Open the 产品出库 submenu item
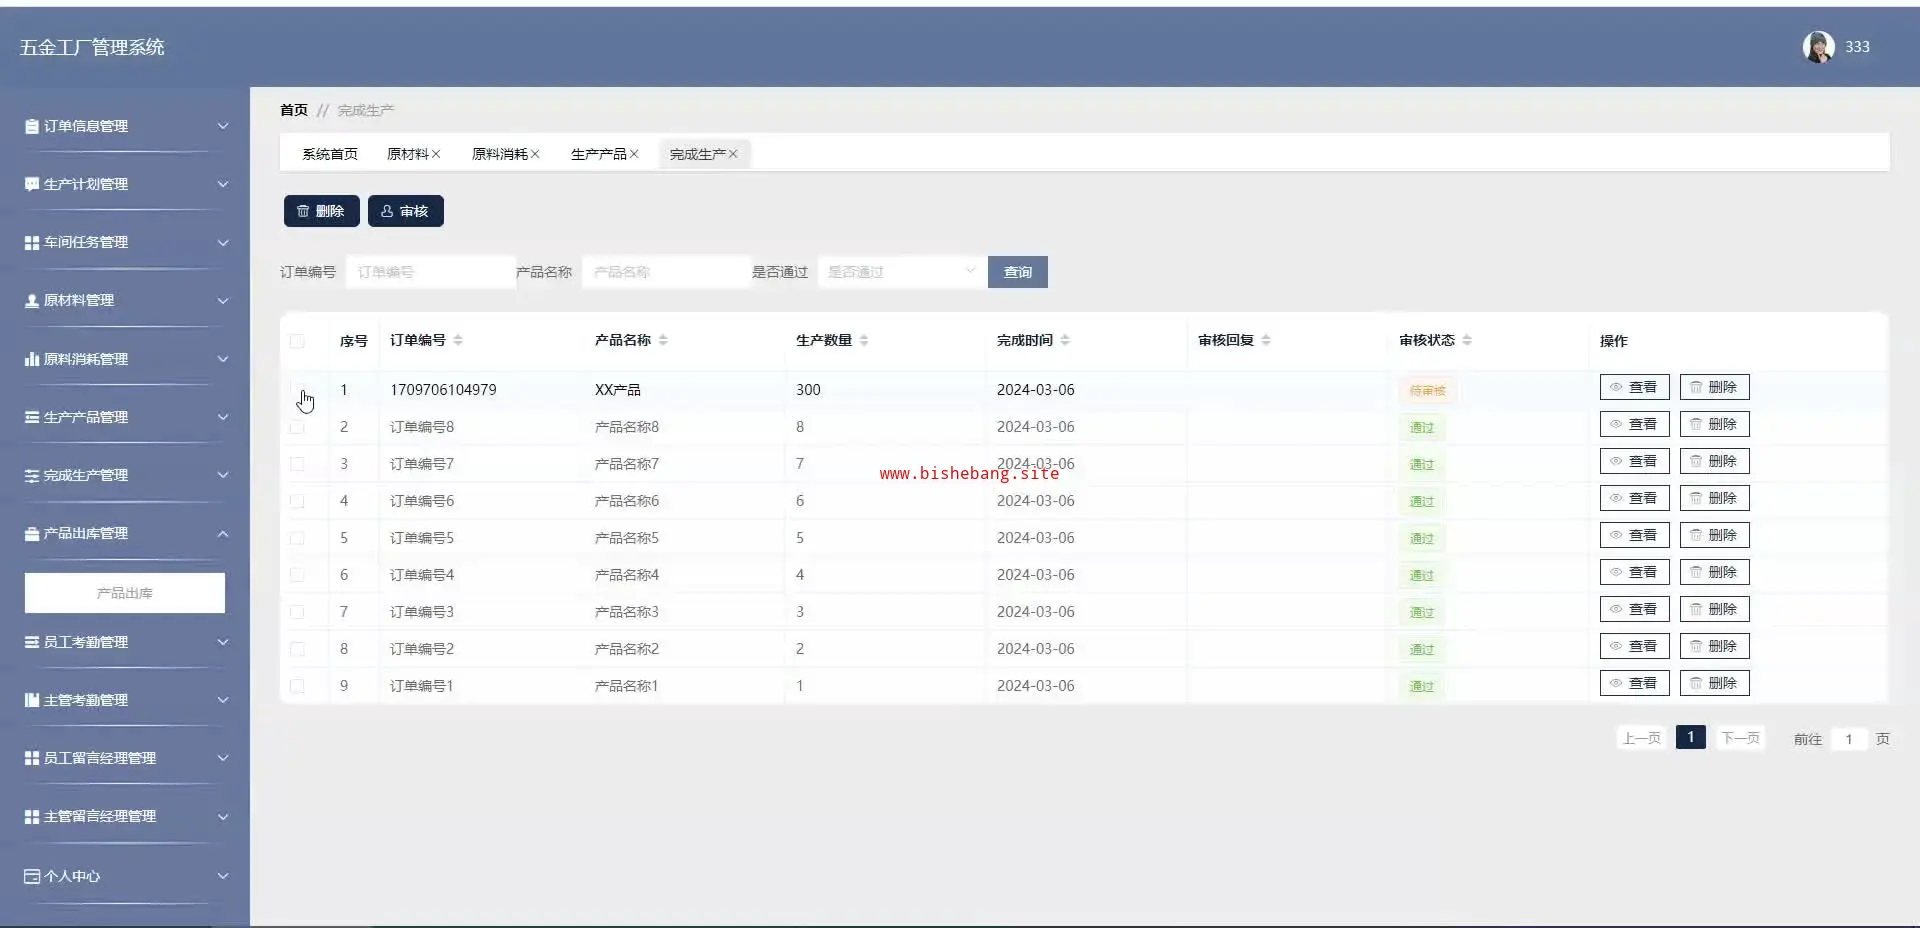Viewport: 1920px width, 928px height. pos(125,593)
